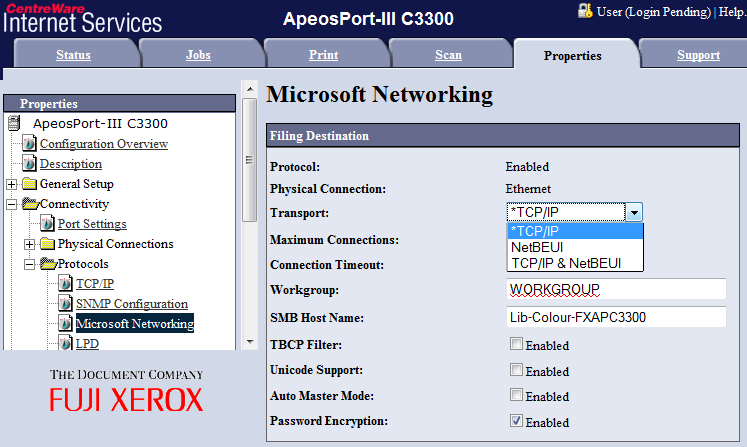Expand the Physical Connections tree node
This screenshot has width=747, height=447.
coord(30,244)
